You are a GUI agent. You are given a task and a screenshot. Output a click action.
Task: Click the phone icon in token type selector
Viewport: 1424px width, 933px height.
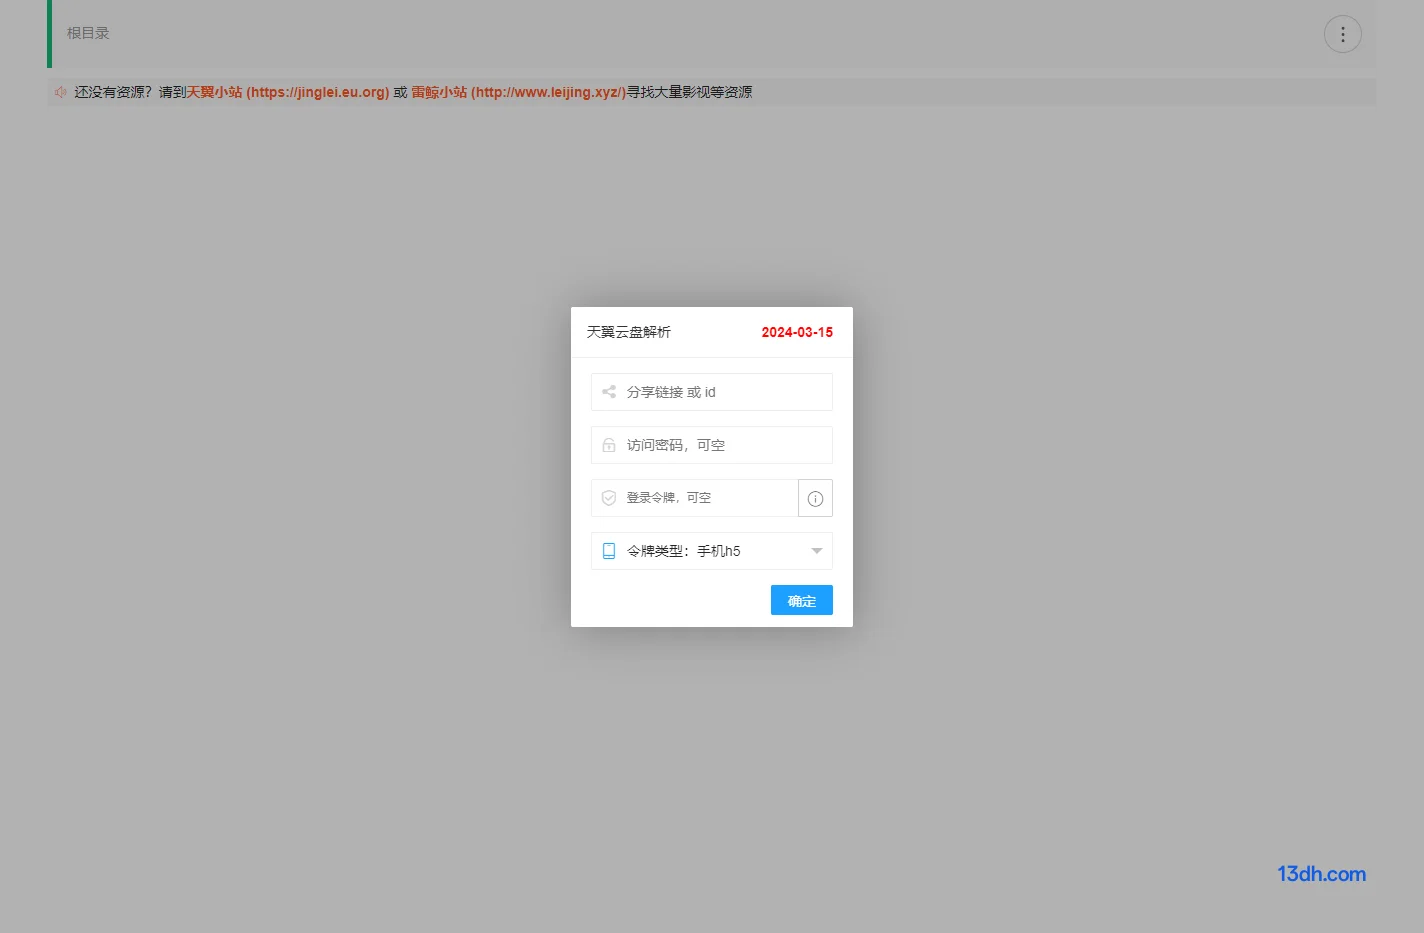[609, 551]
